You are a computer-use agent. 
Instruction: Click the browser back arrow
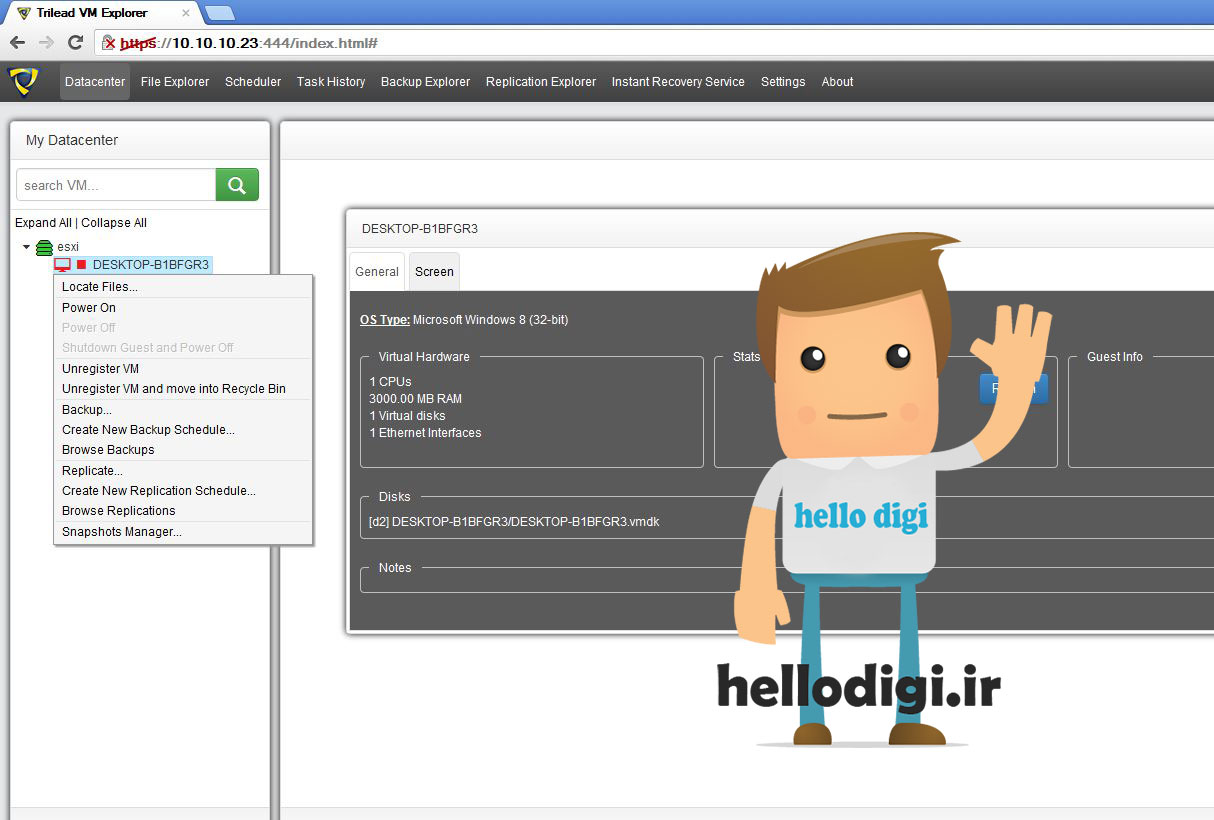pos(17,43)
